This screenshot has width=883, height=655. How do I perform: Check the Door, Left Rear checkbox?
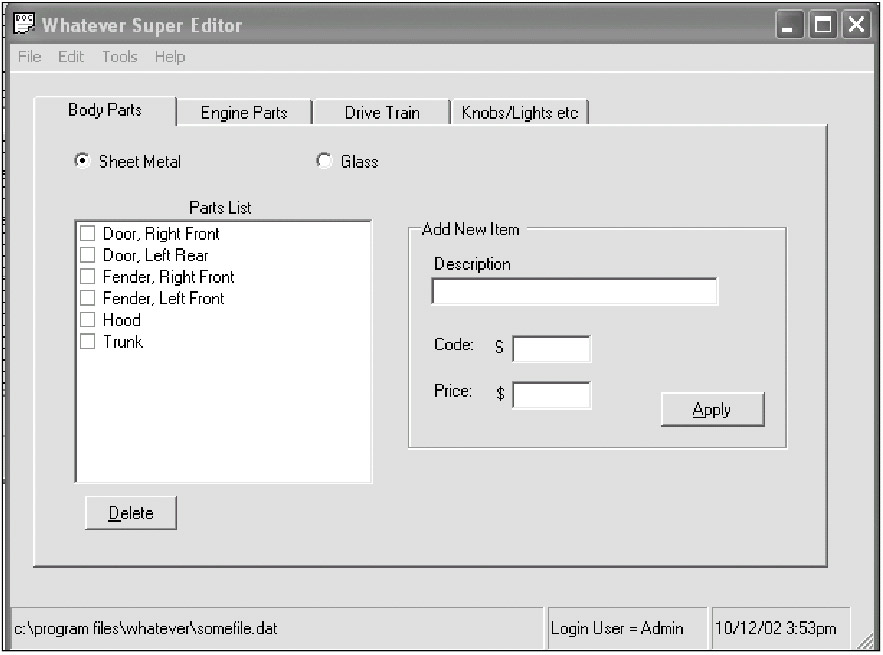tap(88, 255)
